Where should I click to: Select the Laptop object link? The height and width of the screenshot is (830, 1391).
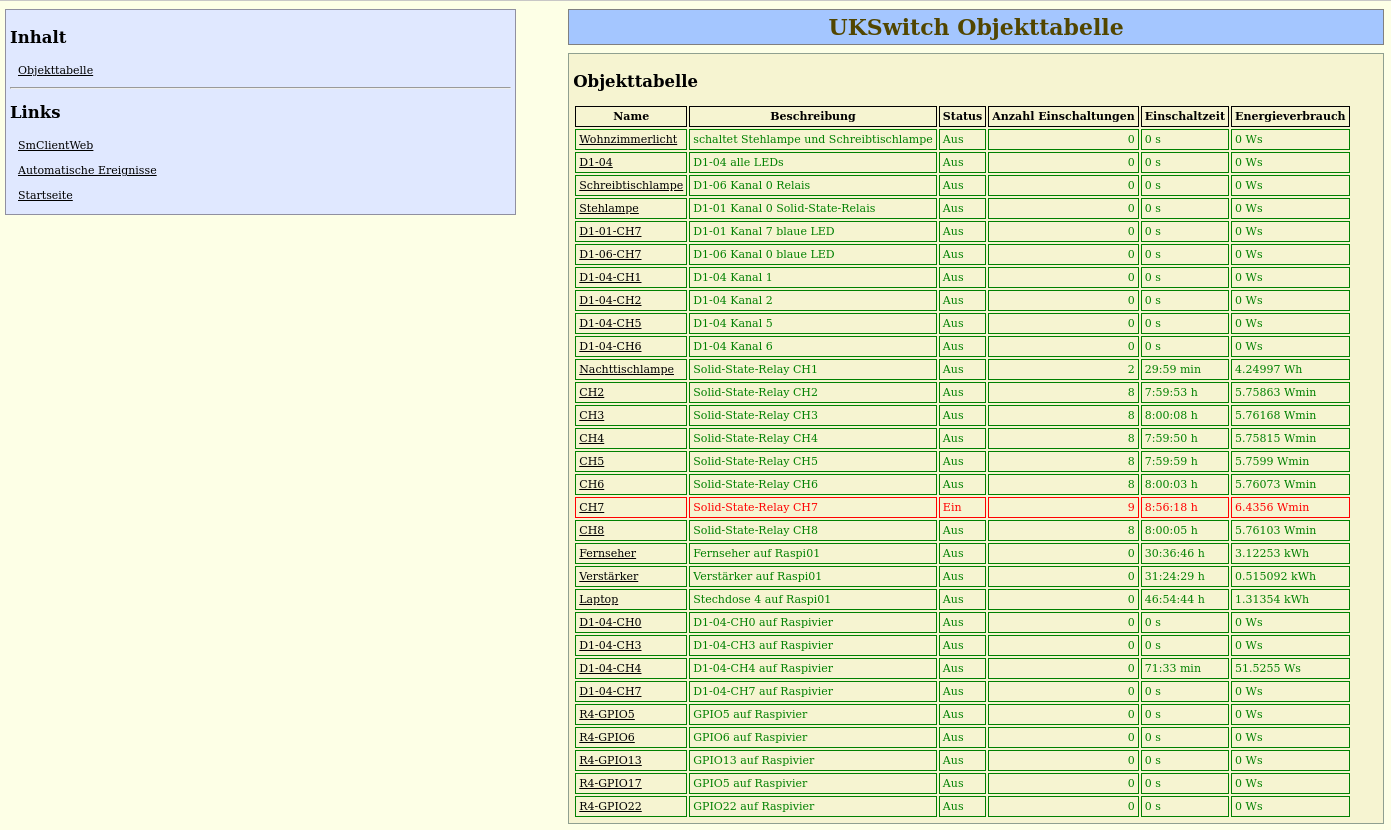[x=598, y=599]
